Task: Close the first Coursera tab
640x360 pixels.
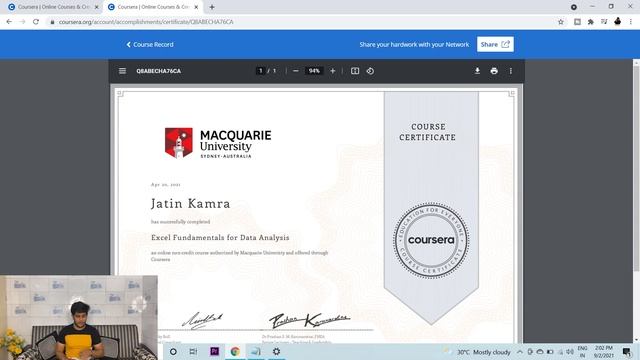Action: coord(96,7)
